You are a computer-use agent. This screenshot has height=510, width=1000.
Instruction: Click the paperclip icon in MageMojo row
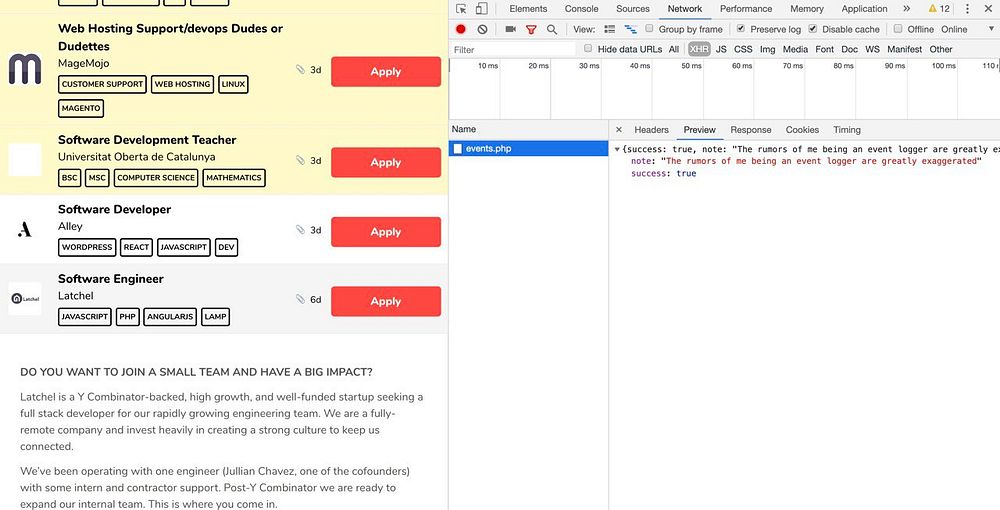pyautogui.click(x=300, y=69)
